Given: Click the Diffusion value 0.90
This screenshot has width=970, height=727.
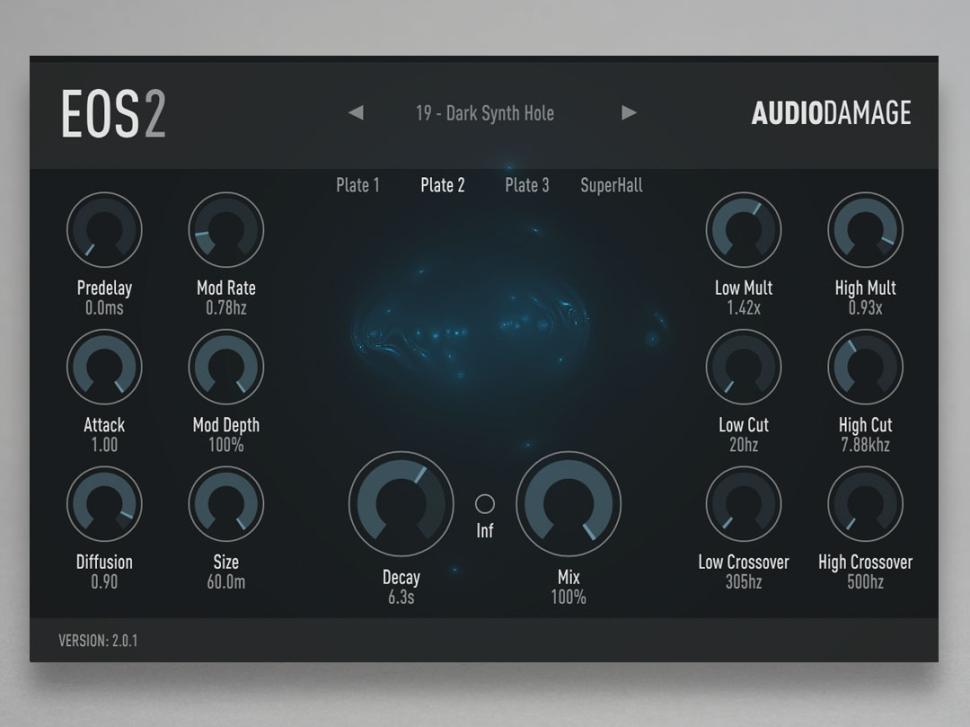Looking at the screenshot, I should [105, 582].
